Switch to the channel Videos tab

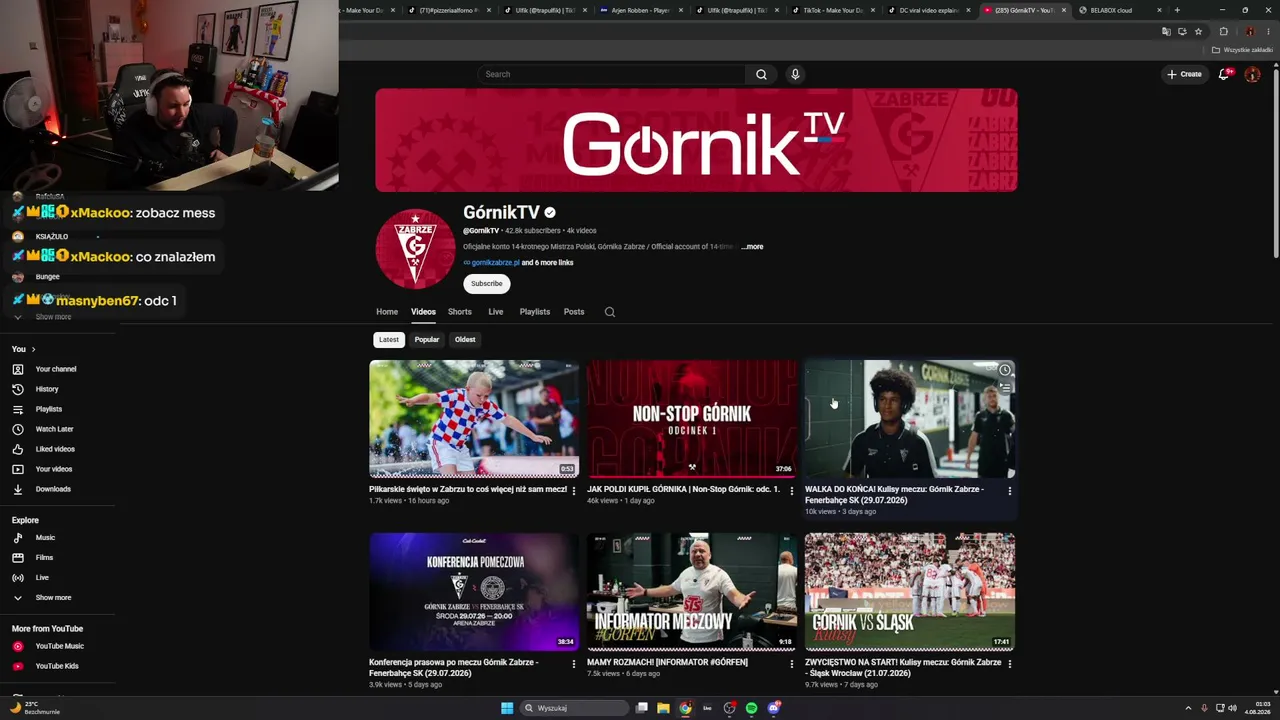(x=423, y=312)
